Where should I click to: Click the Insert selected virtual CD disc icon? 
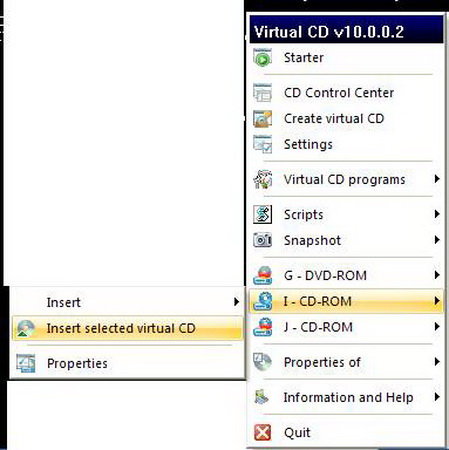click(x=26, y=328)
